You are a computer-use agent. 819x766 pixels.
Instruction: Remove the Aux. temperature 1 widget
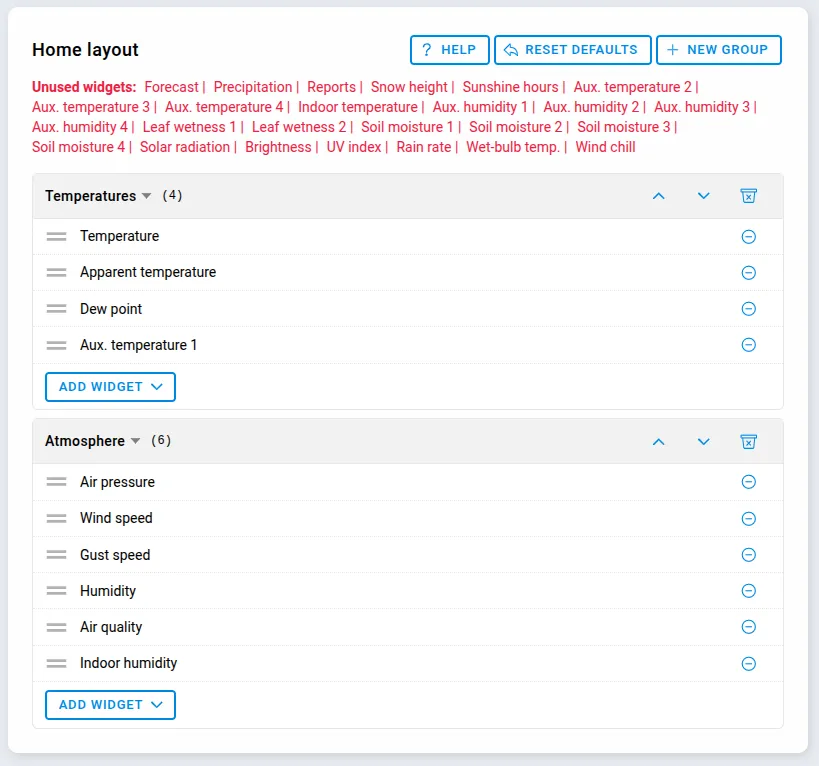[748, 345]
